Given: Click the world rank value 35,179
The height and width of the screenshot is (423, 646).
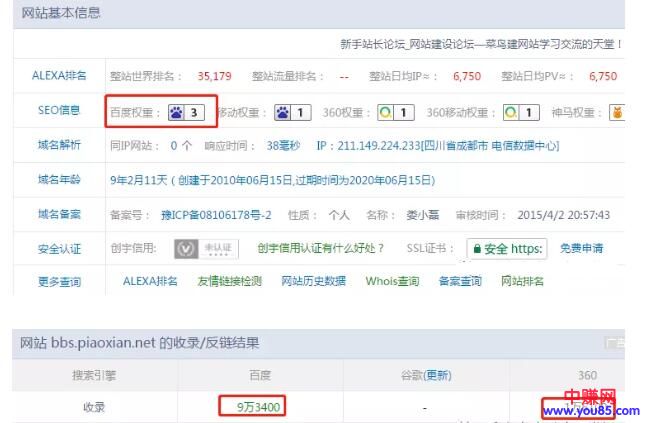Looking at the screenshot, I should [215, 76].
